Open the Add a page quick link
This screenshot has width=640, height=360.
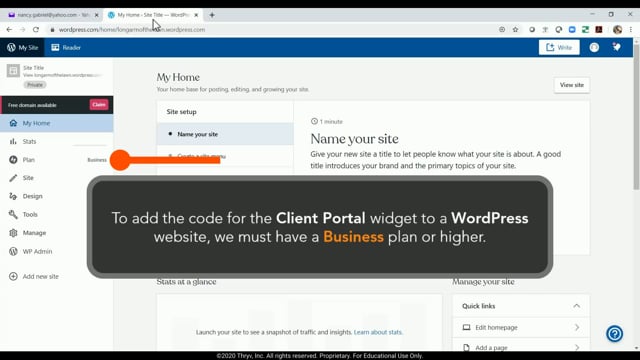pos(521,347)
